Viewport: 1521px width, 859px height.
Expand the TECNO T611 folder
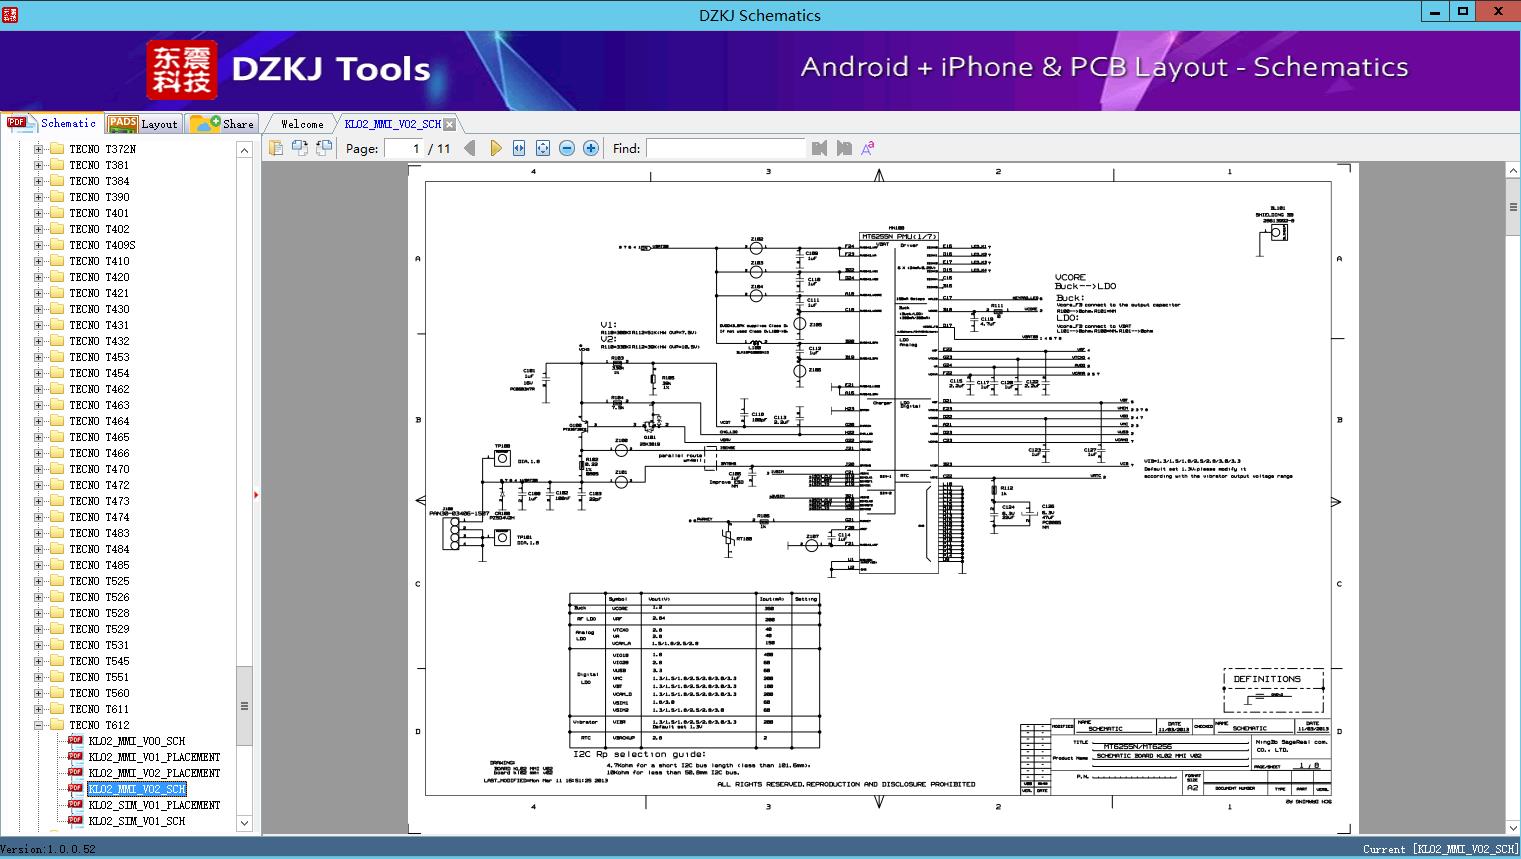pyautogui.click(x=38, y=709)
